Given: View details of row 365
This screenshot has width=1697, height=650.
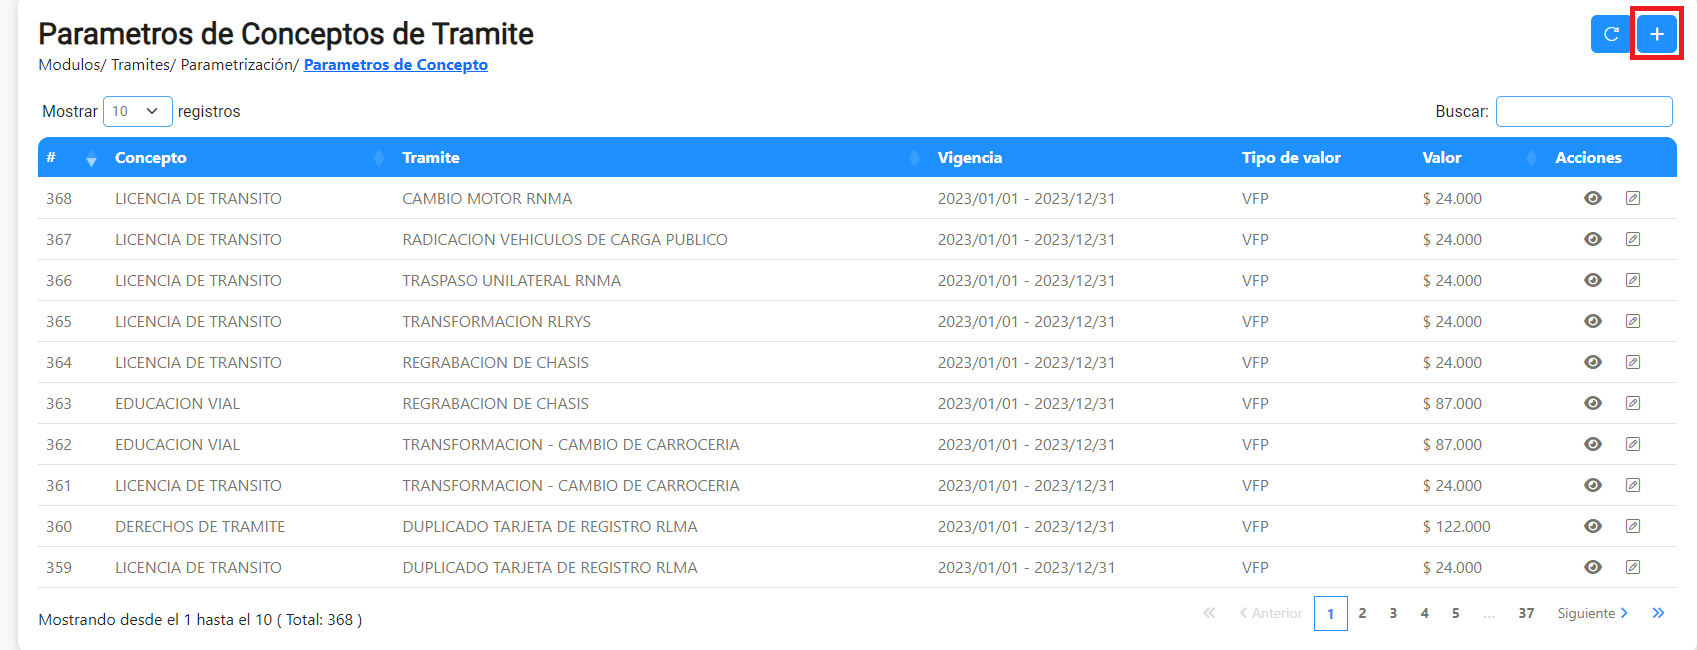Looking at the screenshot, I should pos(1593,321).
